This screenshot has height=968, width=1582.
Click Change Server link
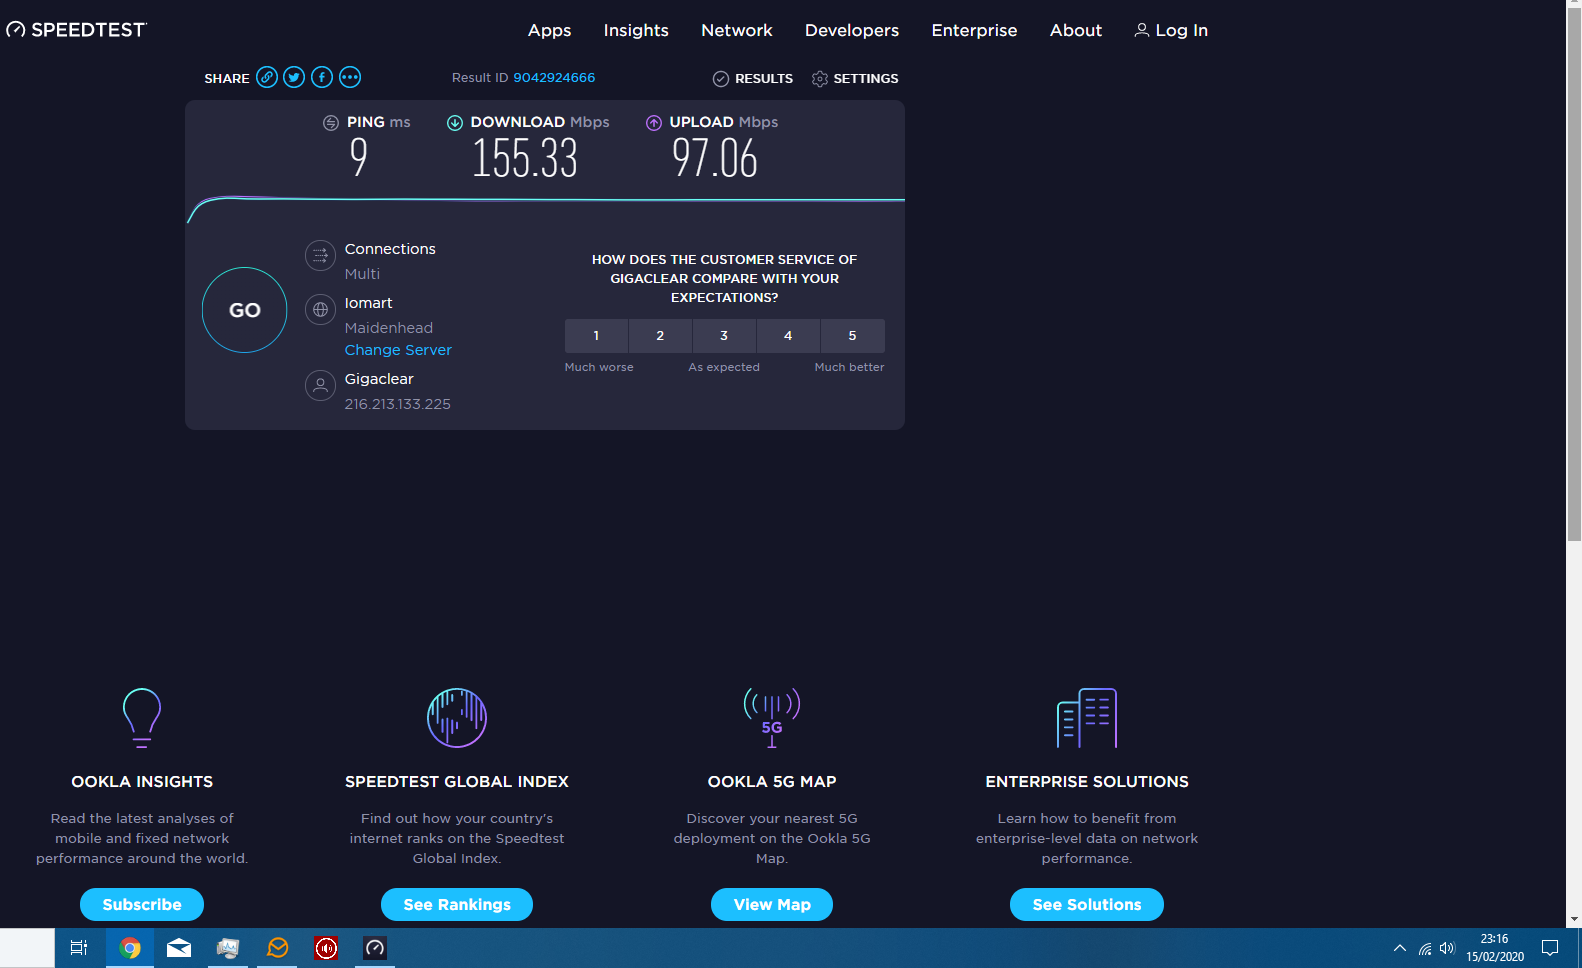point(398,350)
